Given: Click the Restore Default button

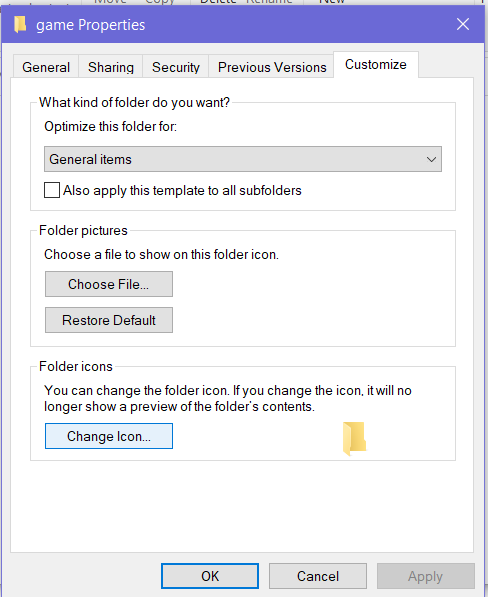Looking at the screenshot, I should [x=109, y=320].
